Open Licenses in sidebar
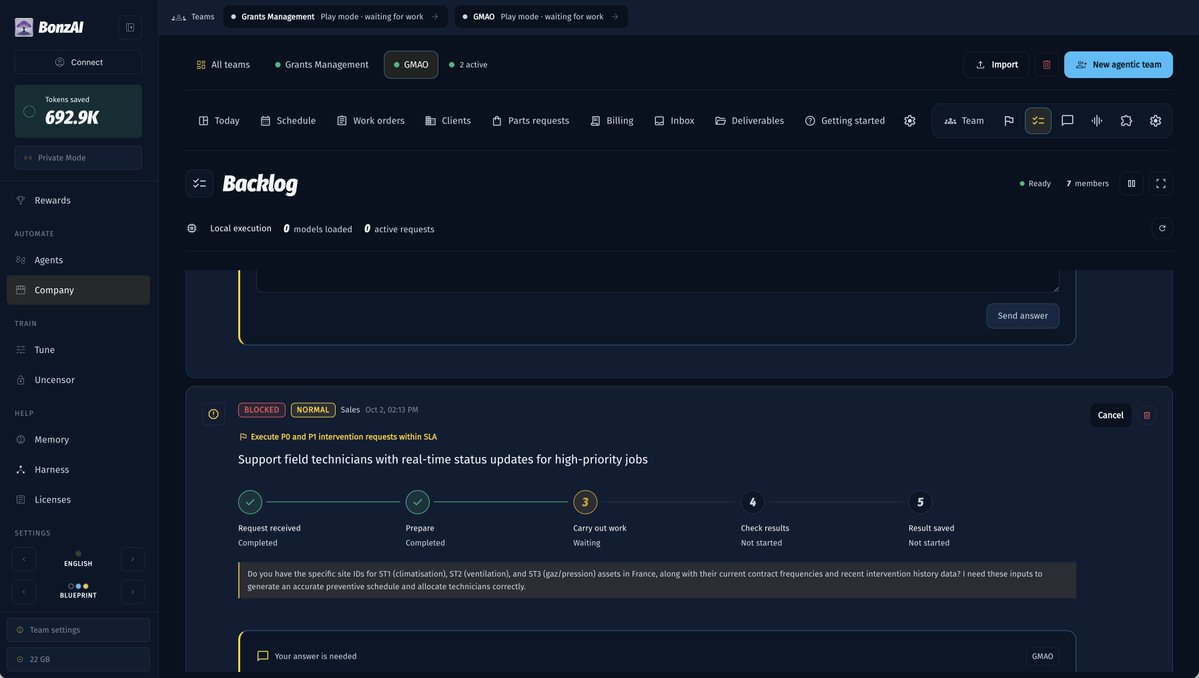 click(78, 499)
